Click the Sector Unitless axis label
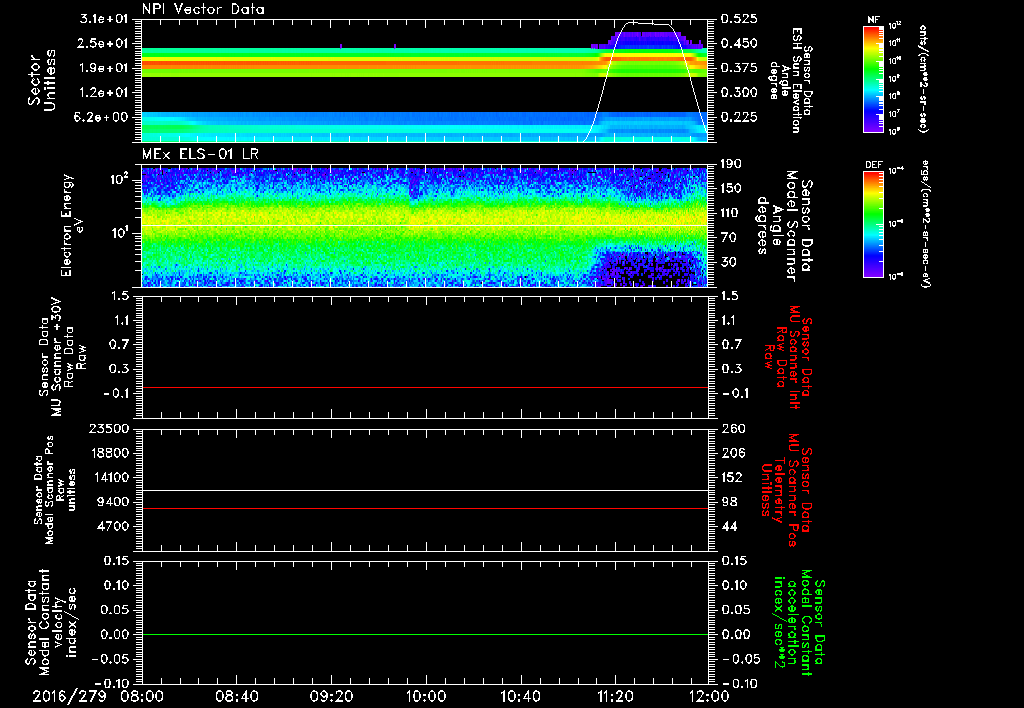1024x708 pixels. tap(40, 80)
